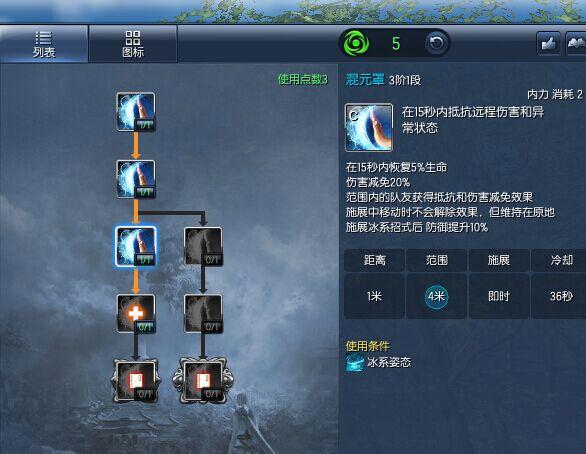The height and width of the screenshot is (454, 586).
Task: Click the green swirl skill point icon
Action: [x=356, y=43]
